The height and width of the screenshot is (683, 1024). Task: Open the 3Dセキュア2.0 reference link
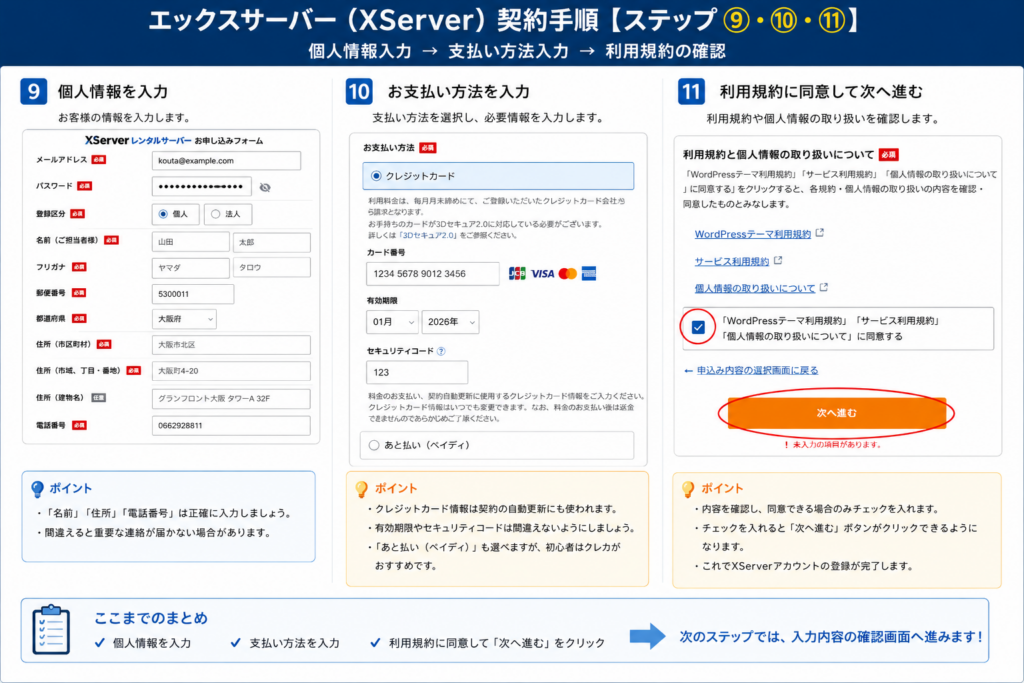click(x=428, y=235)
